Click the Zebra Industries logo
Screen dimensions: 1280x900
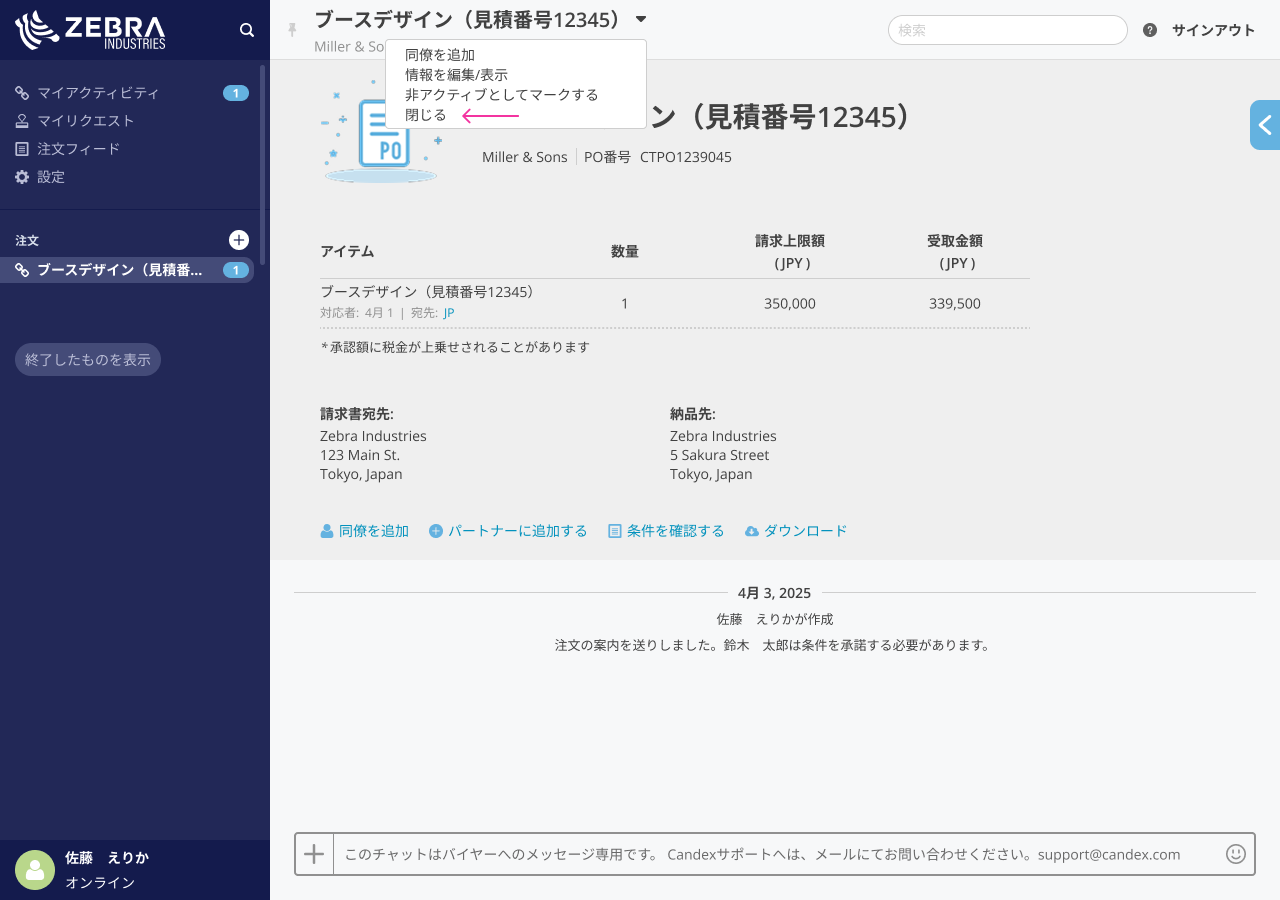[91, 30]
